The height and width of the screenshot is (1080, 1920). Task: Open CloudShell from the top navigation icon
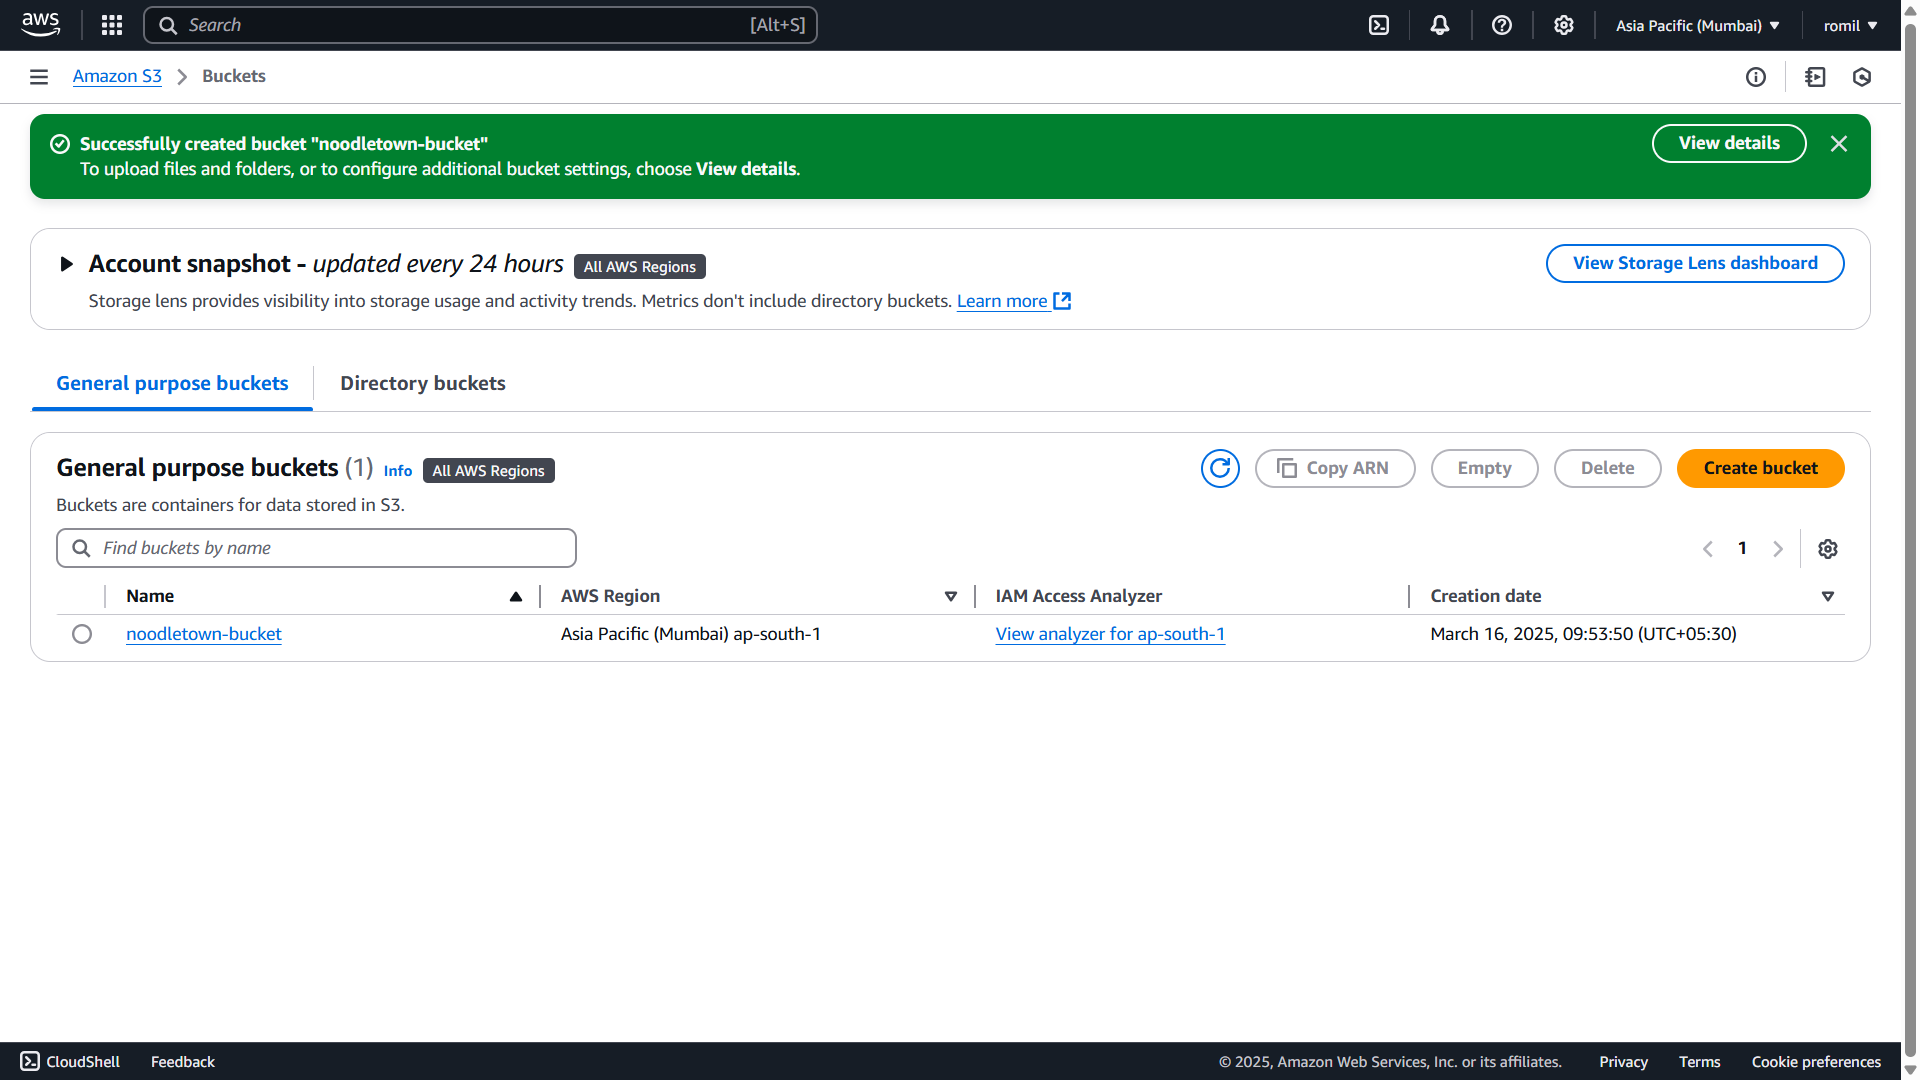point(1379,25)
